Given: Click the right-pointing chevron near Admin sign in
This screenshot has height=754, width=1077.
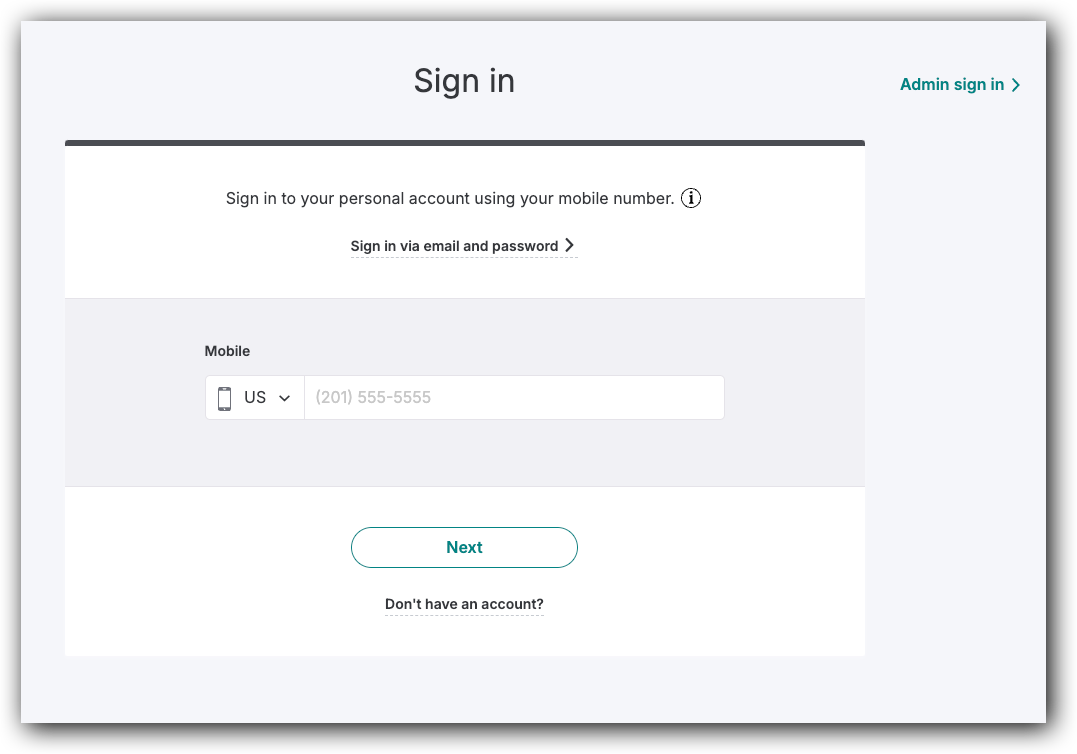Looking at the screenshot, I should [1016, 85].
